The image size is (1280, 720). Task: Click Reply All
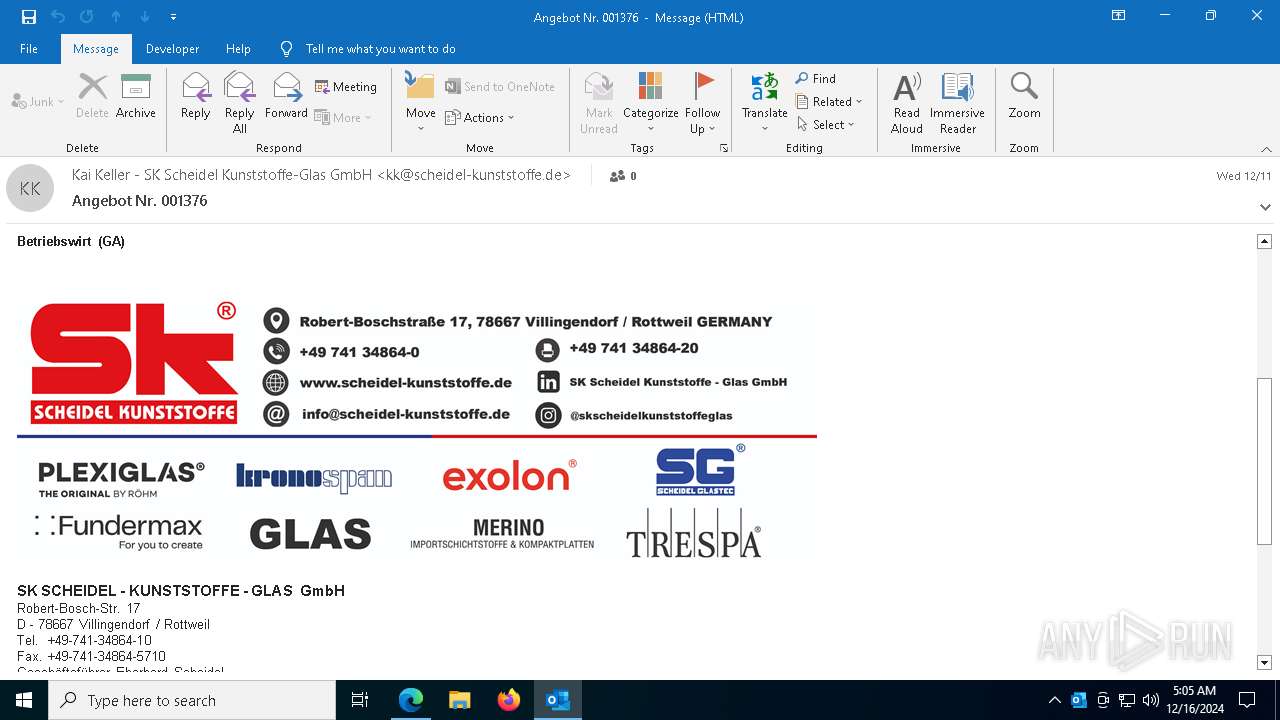(240, 103)
